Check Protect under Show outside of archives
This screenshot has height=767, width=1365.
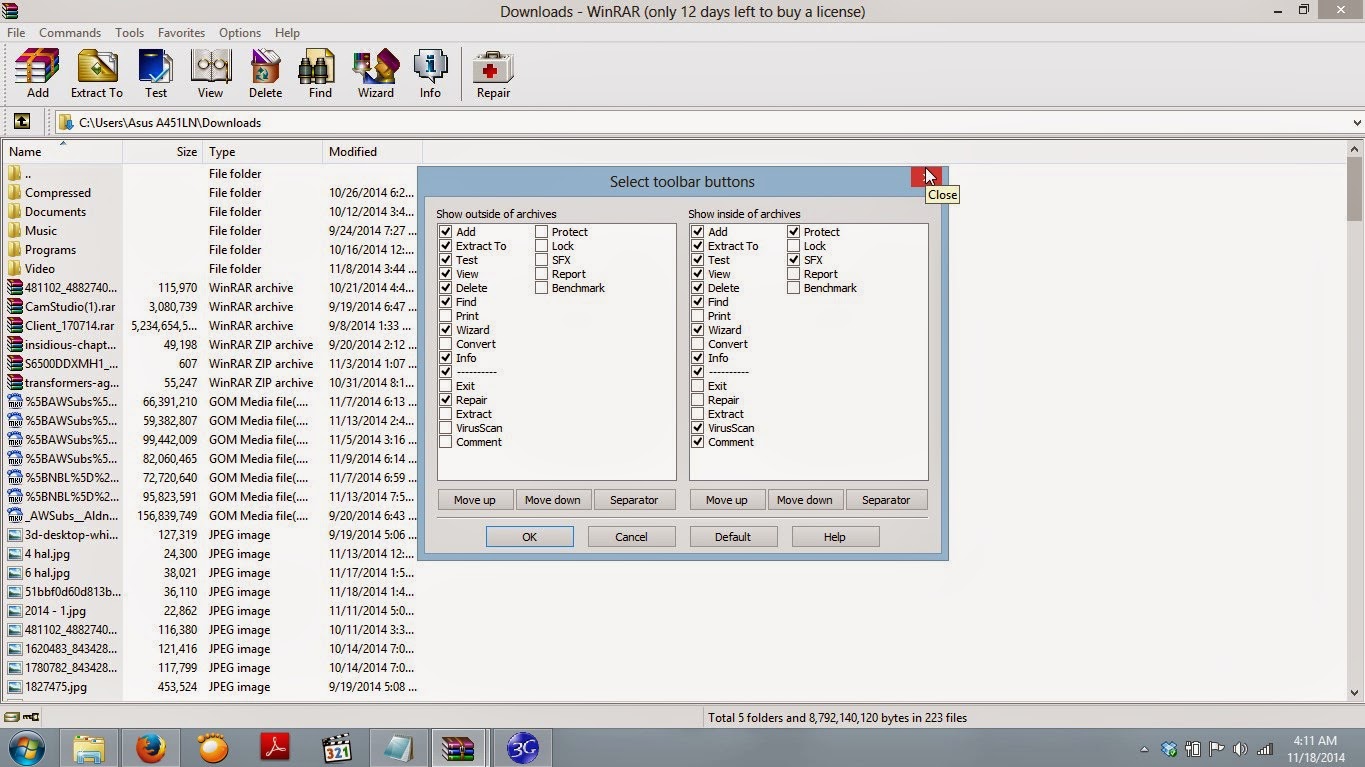click(541, 232)
